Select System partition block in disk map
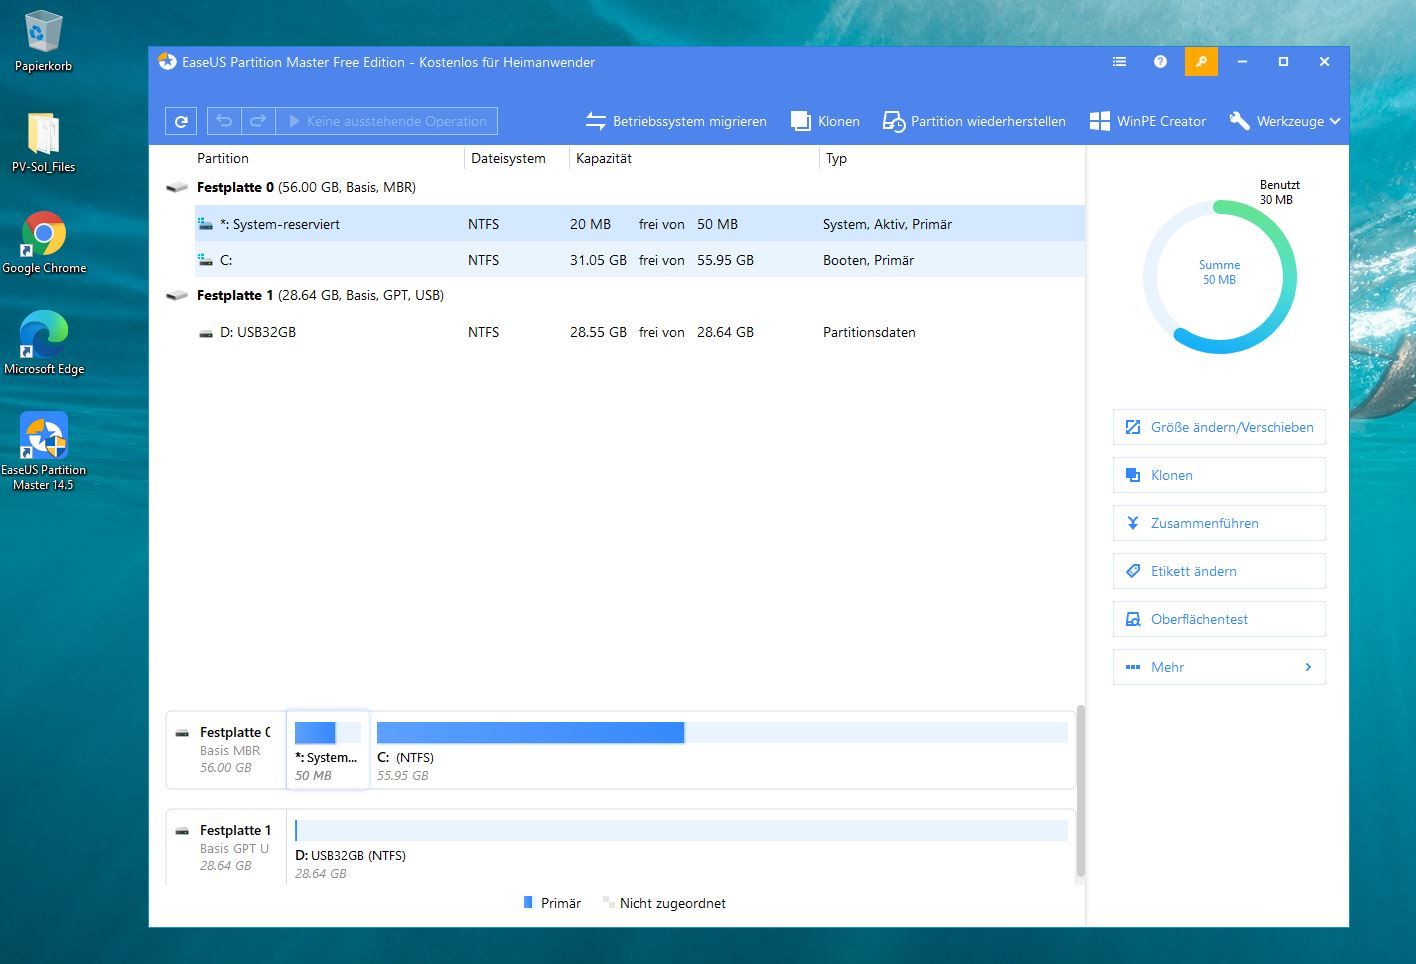 tap(328, 750)
